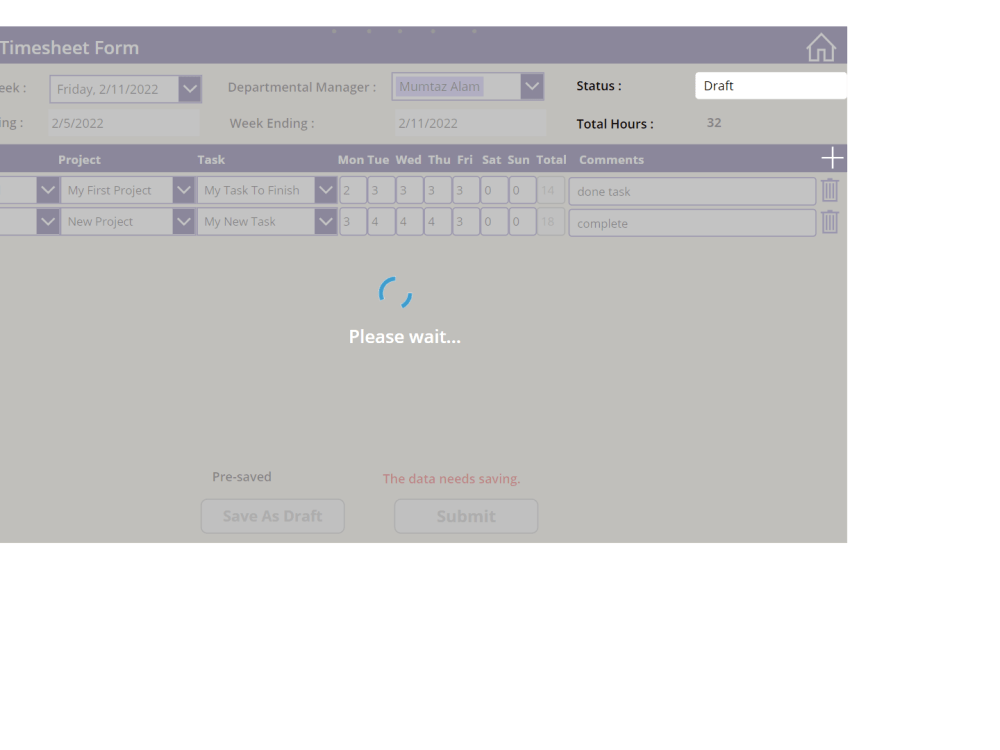Click the Departmental Manager label

click(302, 87)
